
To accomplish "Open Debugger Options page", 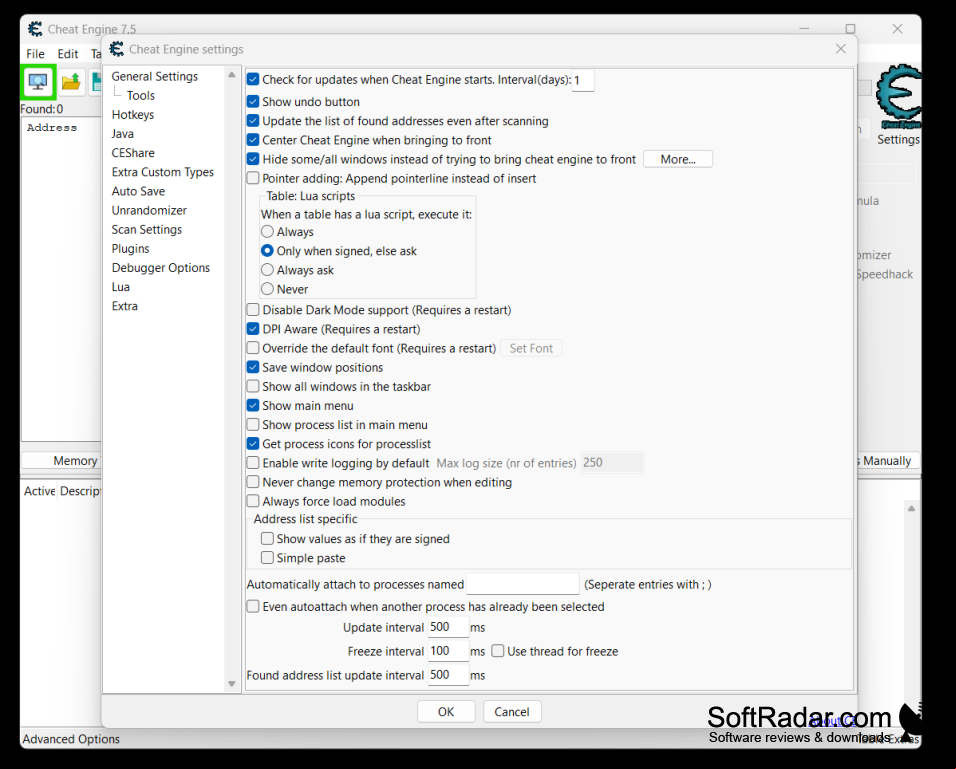I will pyautogui.click(x=161, y=268).
